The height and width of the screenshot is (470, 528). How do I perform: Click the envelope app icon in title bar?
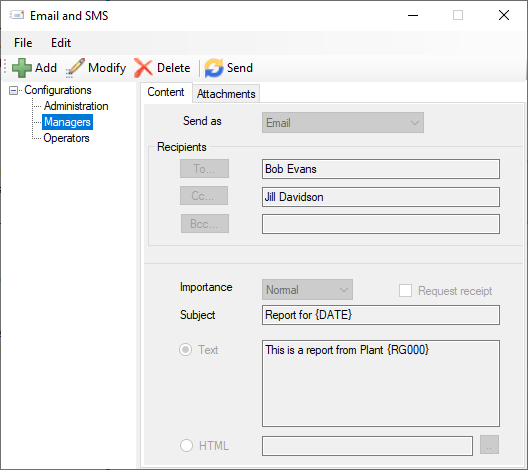16,15
